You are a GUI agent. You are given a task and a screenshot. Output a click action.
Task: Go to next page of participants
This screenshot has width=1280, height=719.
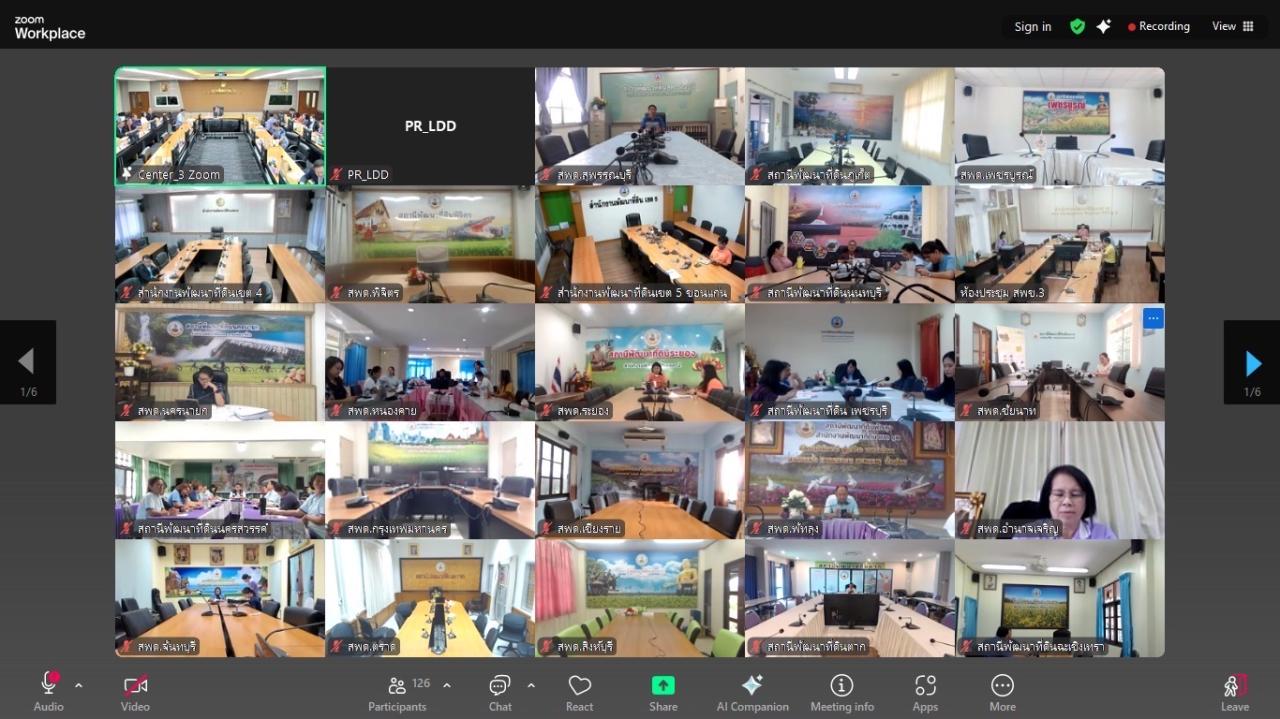tap(1252, 363)
